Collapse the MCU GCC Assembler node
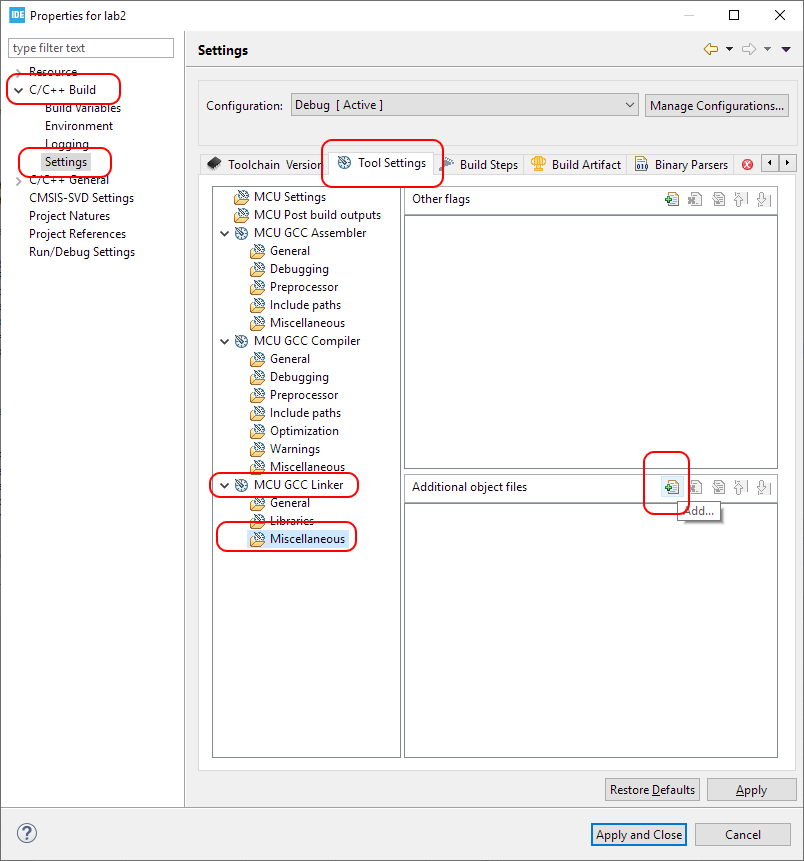Viewport: 804px width, 861px height. click(x=224, y=233)
